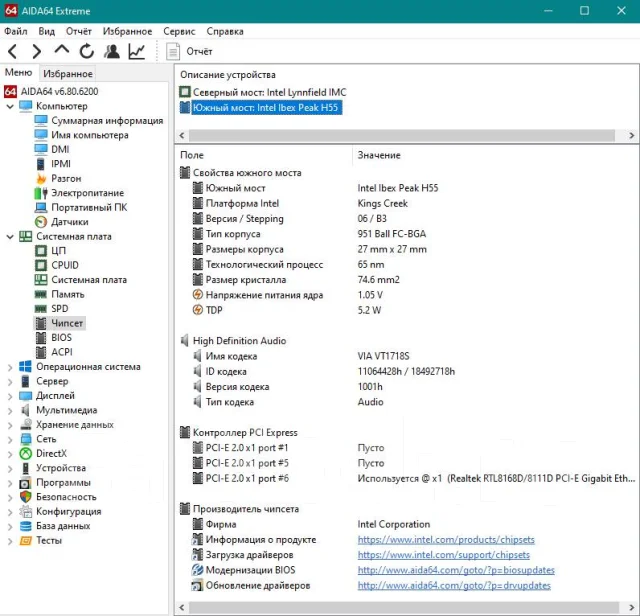Open Разгон overclock item
This screenshot has height=616, width=640.
pos(66,178)
